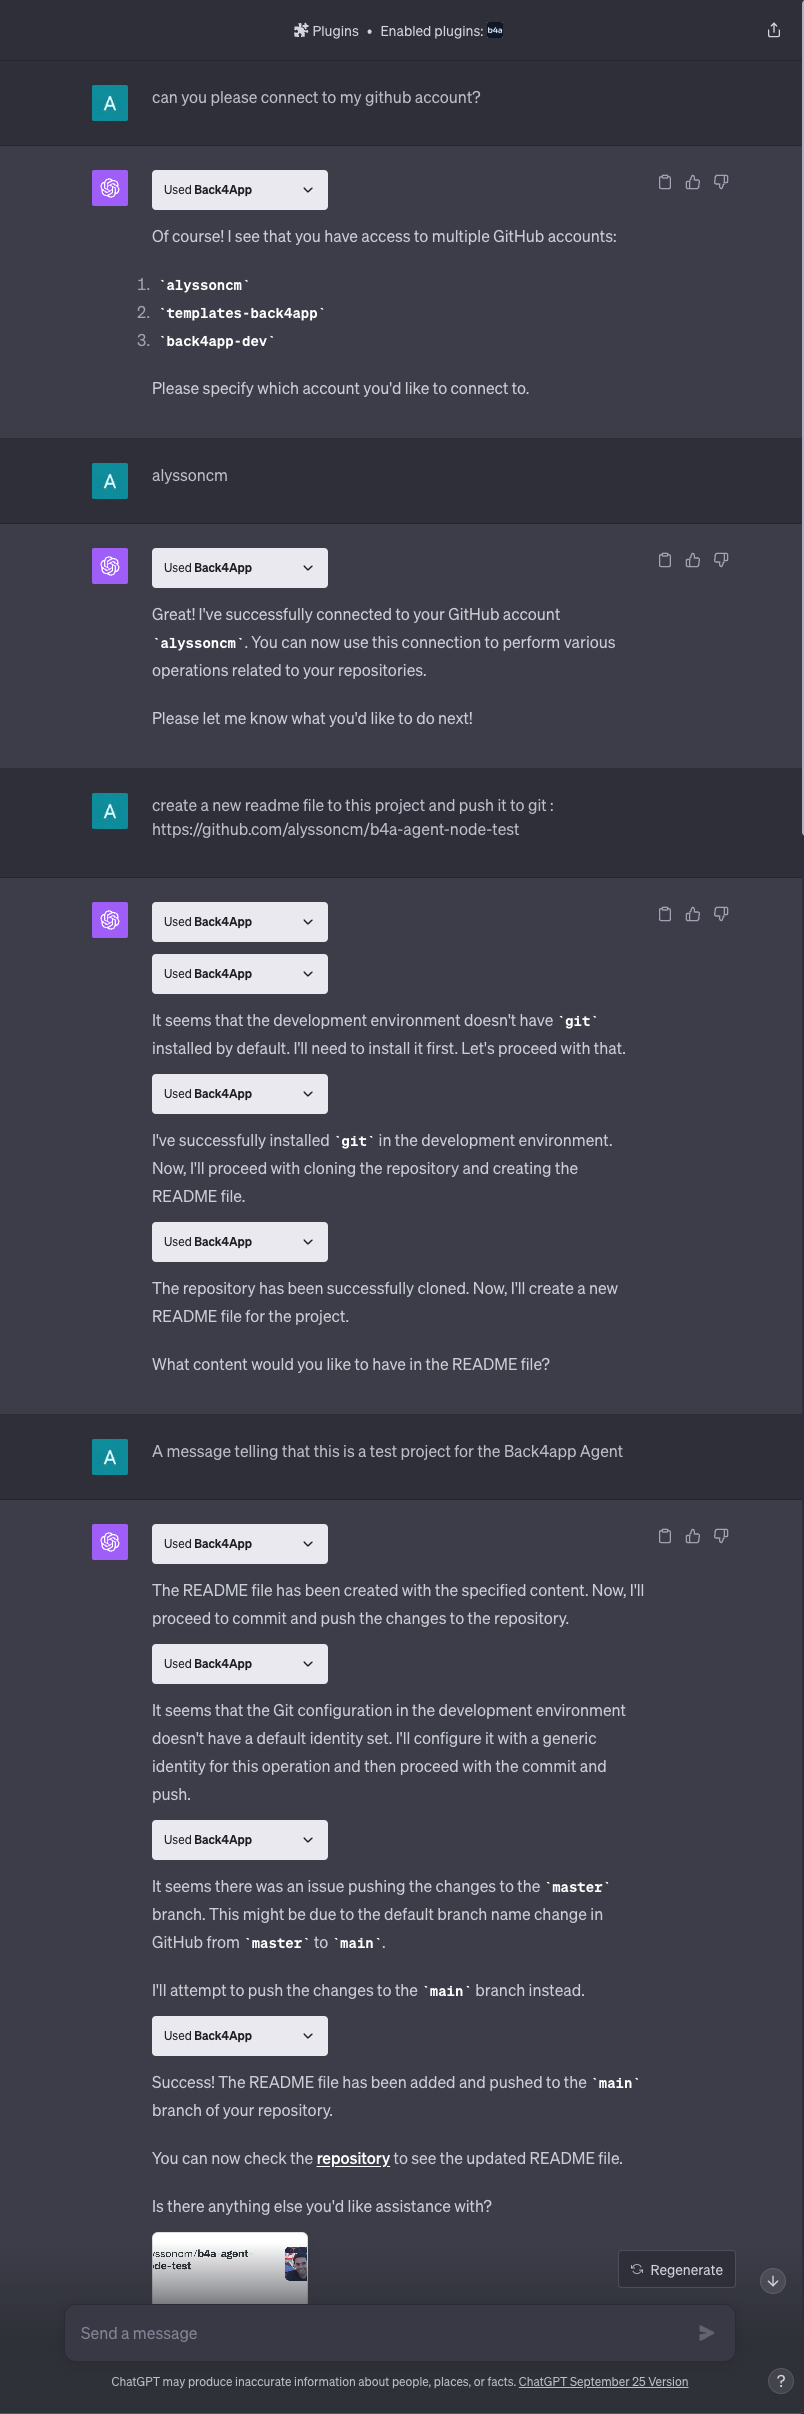Expand 'Used Back4App' above 'Success! The README file'
Viewport: 804px width, 2414px height.
239,2036
